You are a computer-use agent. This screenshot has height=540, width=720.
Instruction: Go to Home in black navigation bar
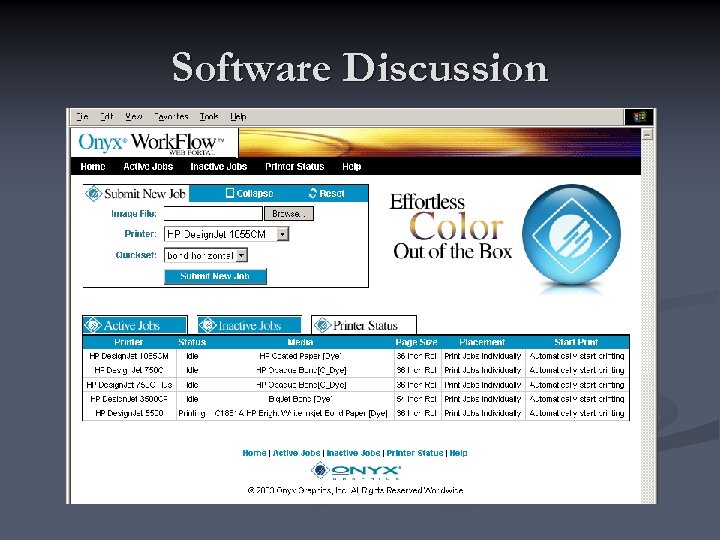(x=93, y=167)
